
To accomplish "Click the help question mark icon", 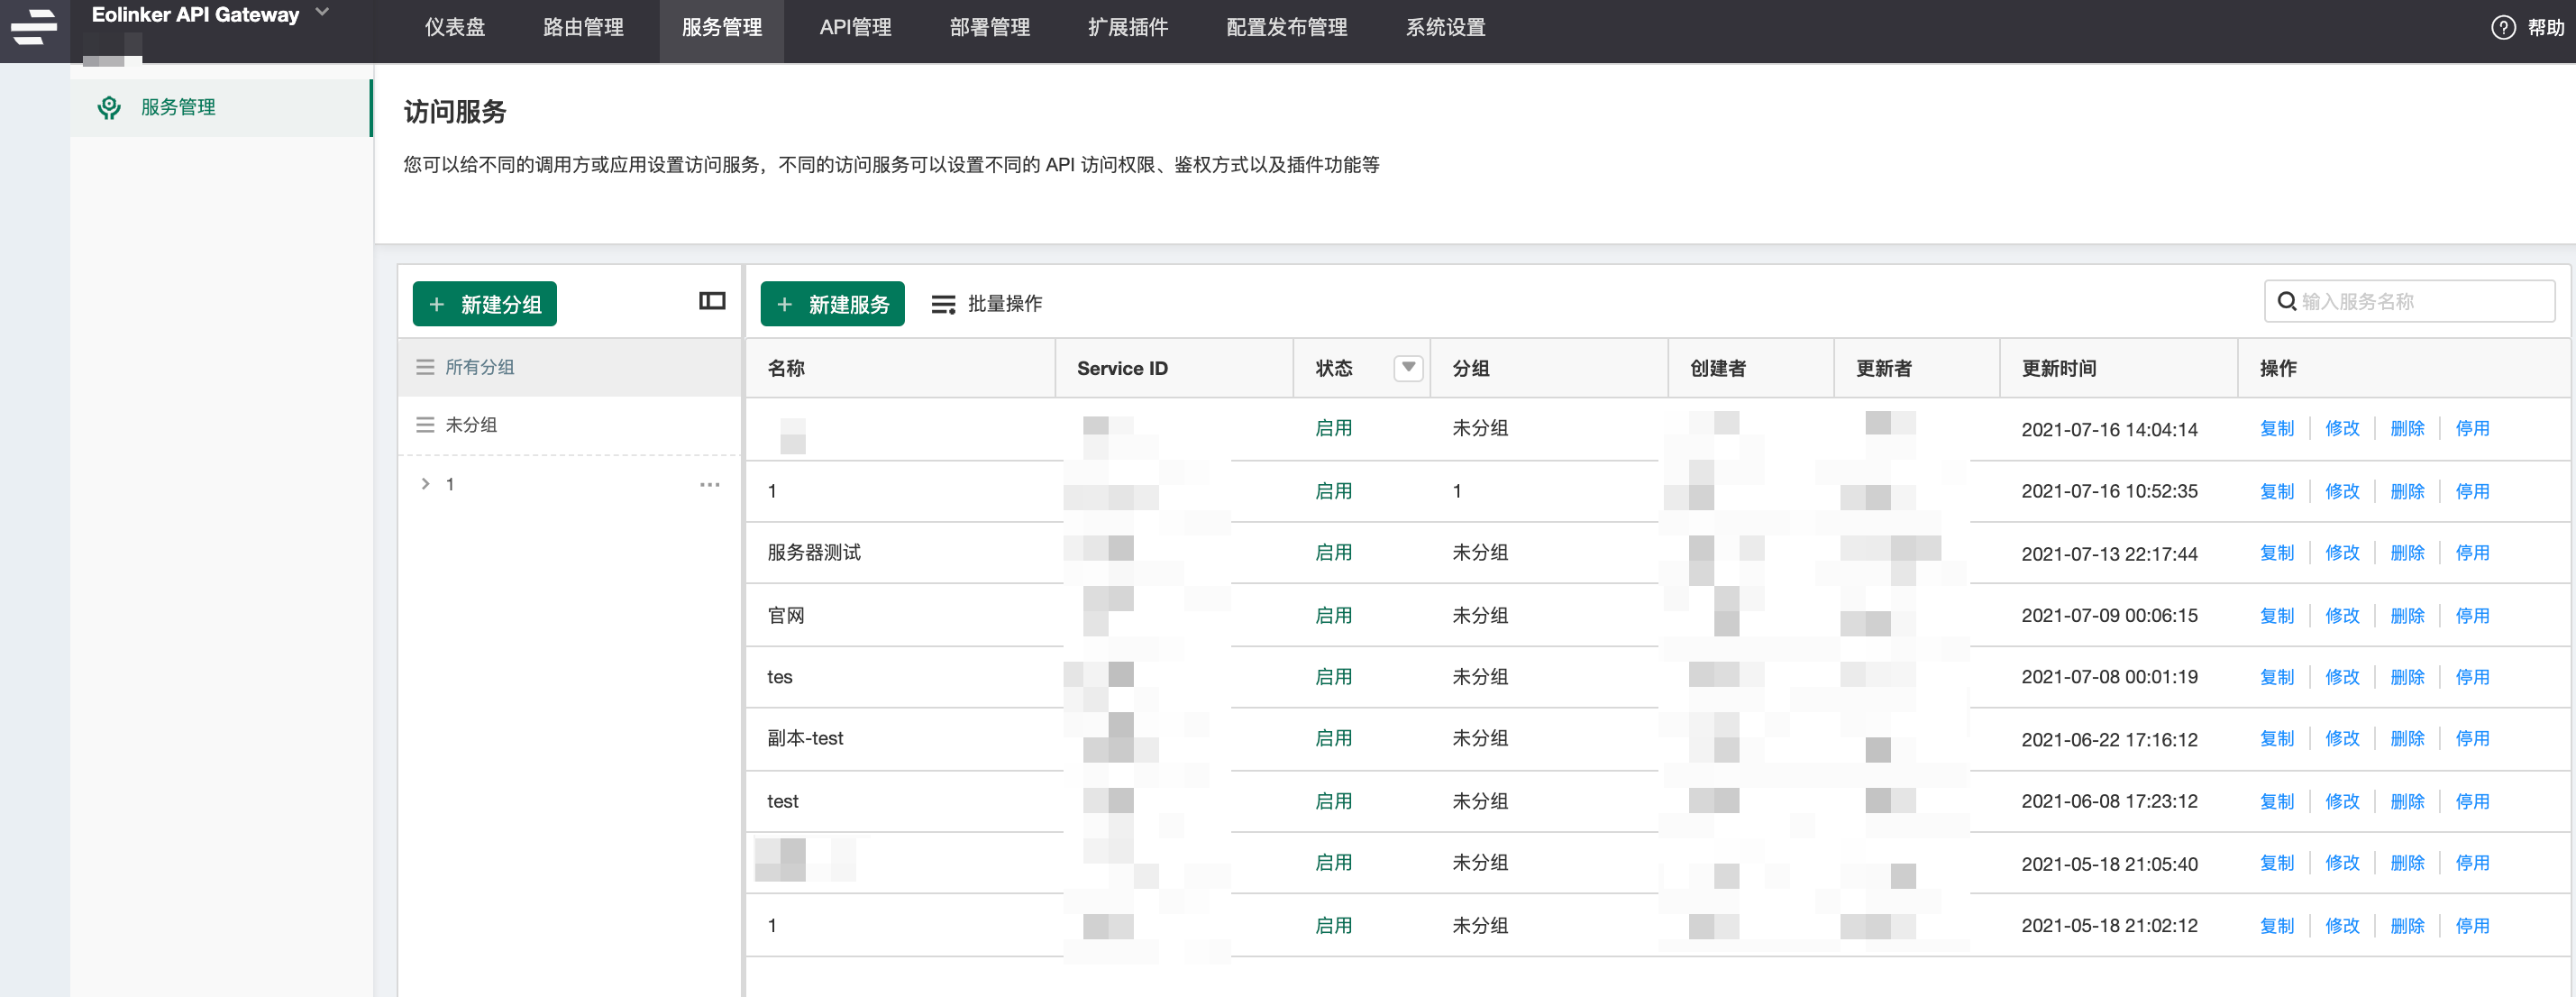I will click(2502, 28).
